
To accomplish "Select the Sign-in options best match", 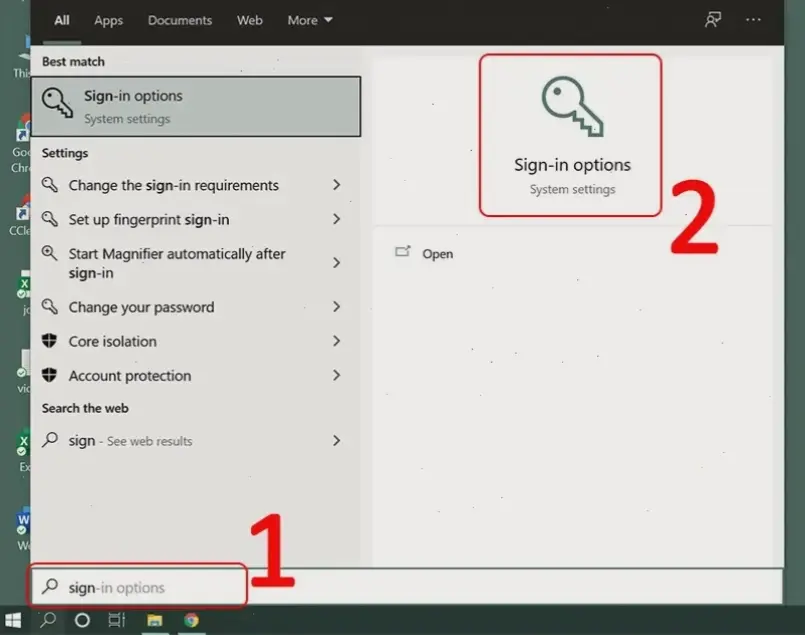I will pos(195,106).
